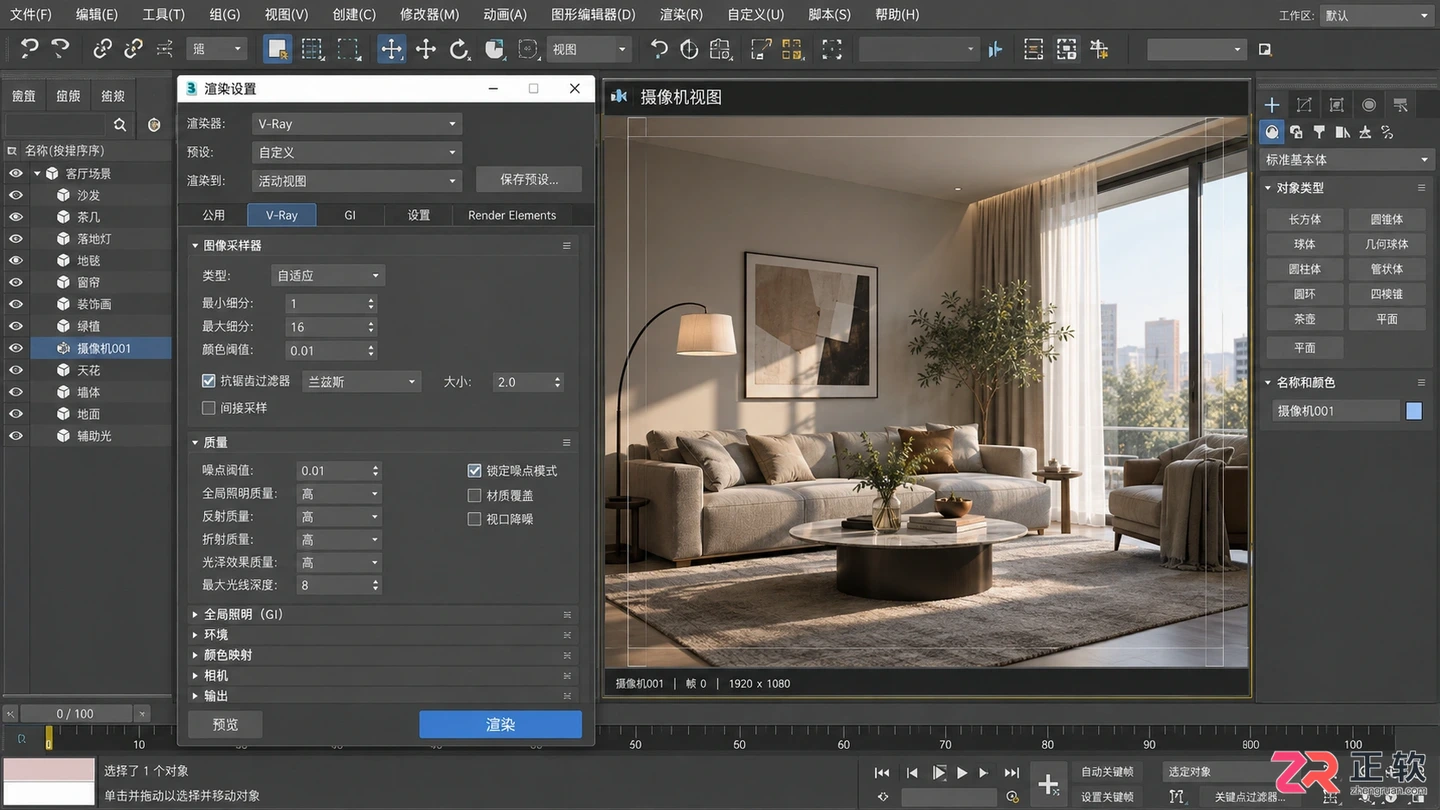Activate the Select and Move tool

(391, 48)
